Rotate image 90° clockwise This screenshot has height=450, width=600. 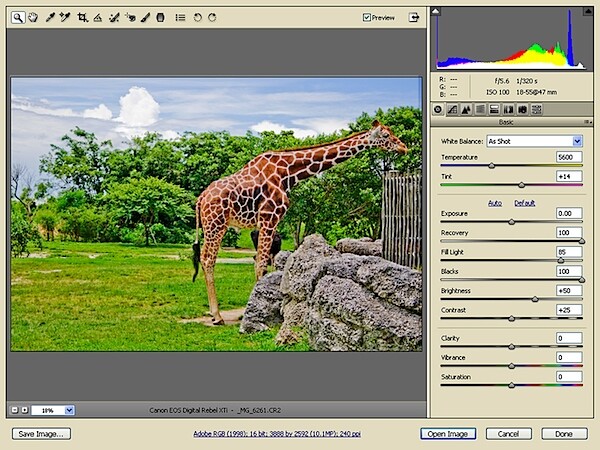212,17
